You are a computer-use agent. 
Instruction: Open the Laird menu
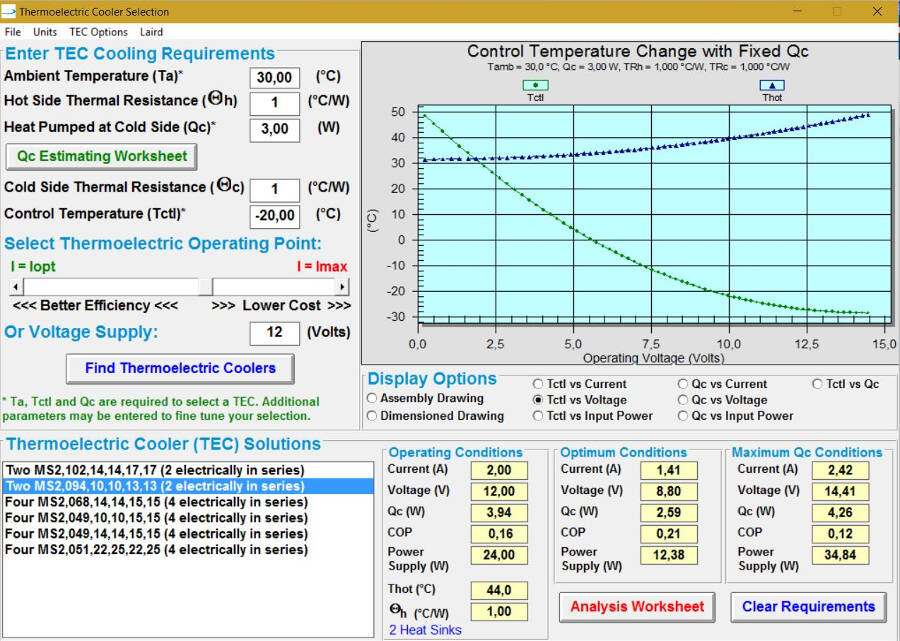click(151, 32)
